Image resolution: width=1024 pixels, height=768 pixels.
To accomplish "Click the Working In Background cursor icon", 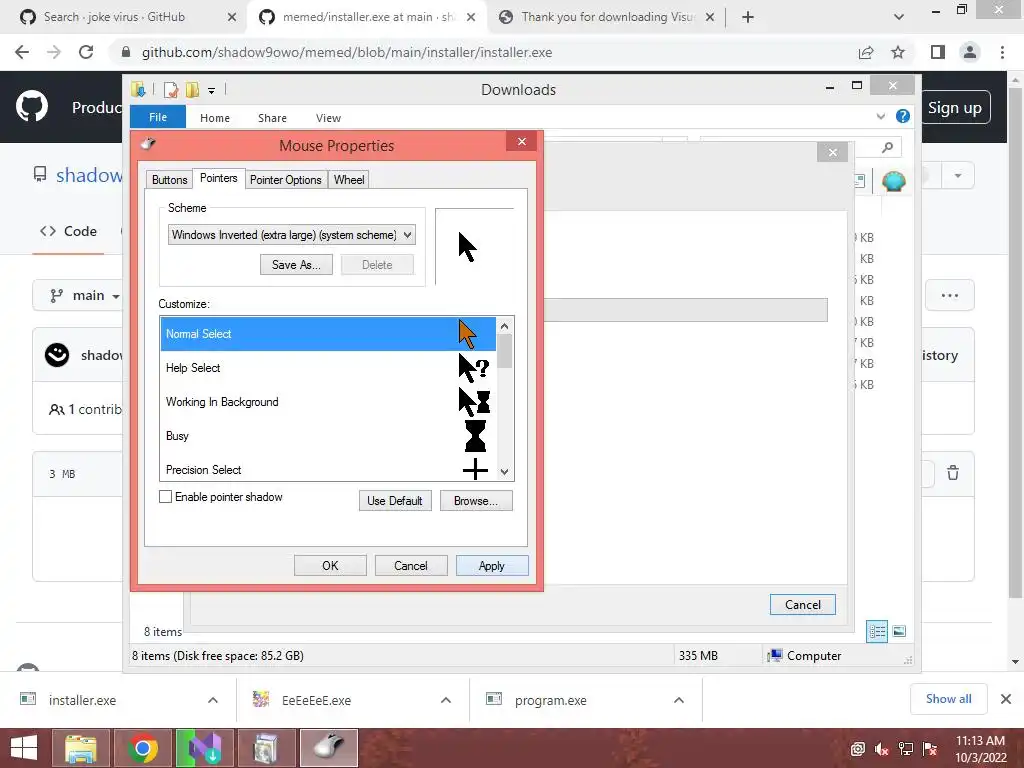I will pos(474,402).
